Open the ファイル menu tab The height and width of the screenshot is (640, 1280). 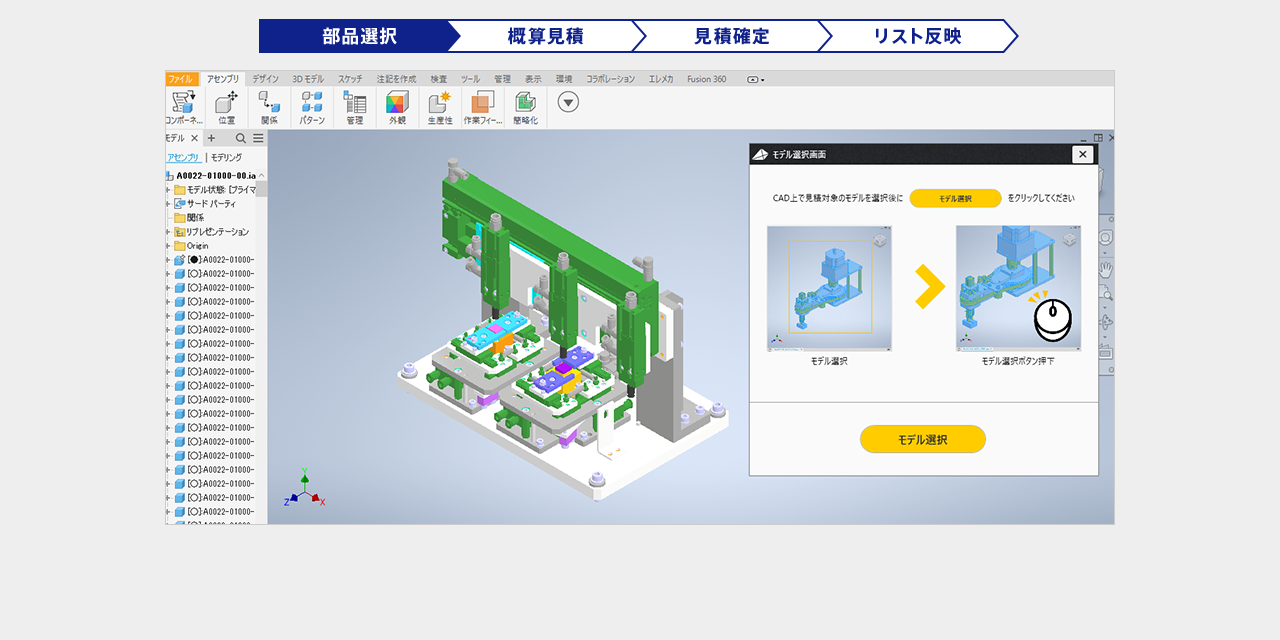click(181, 79)
